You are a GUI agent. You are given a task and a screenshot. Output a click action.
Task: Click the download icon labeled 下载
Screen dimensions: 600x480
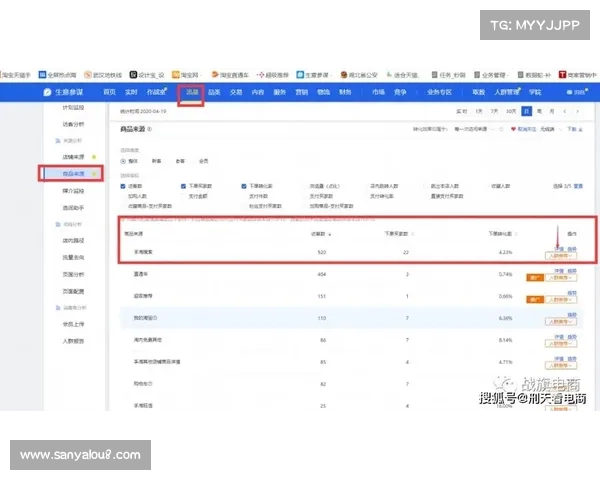572,130
